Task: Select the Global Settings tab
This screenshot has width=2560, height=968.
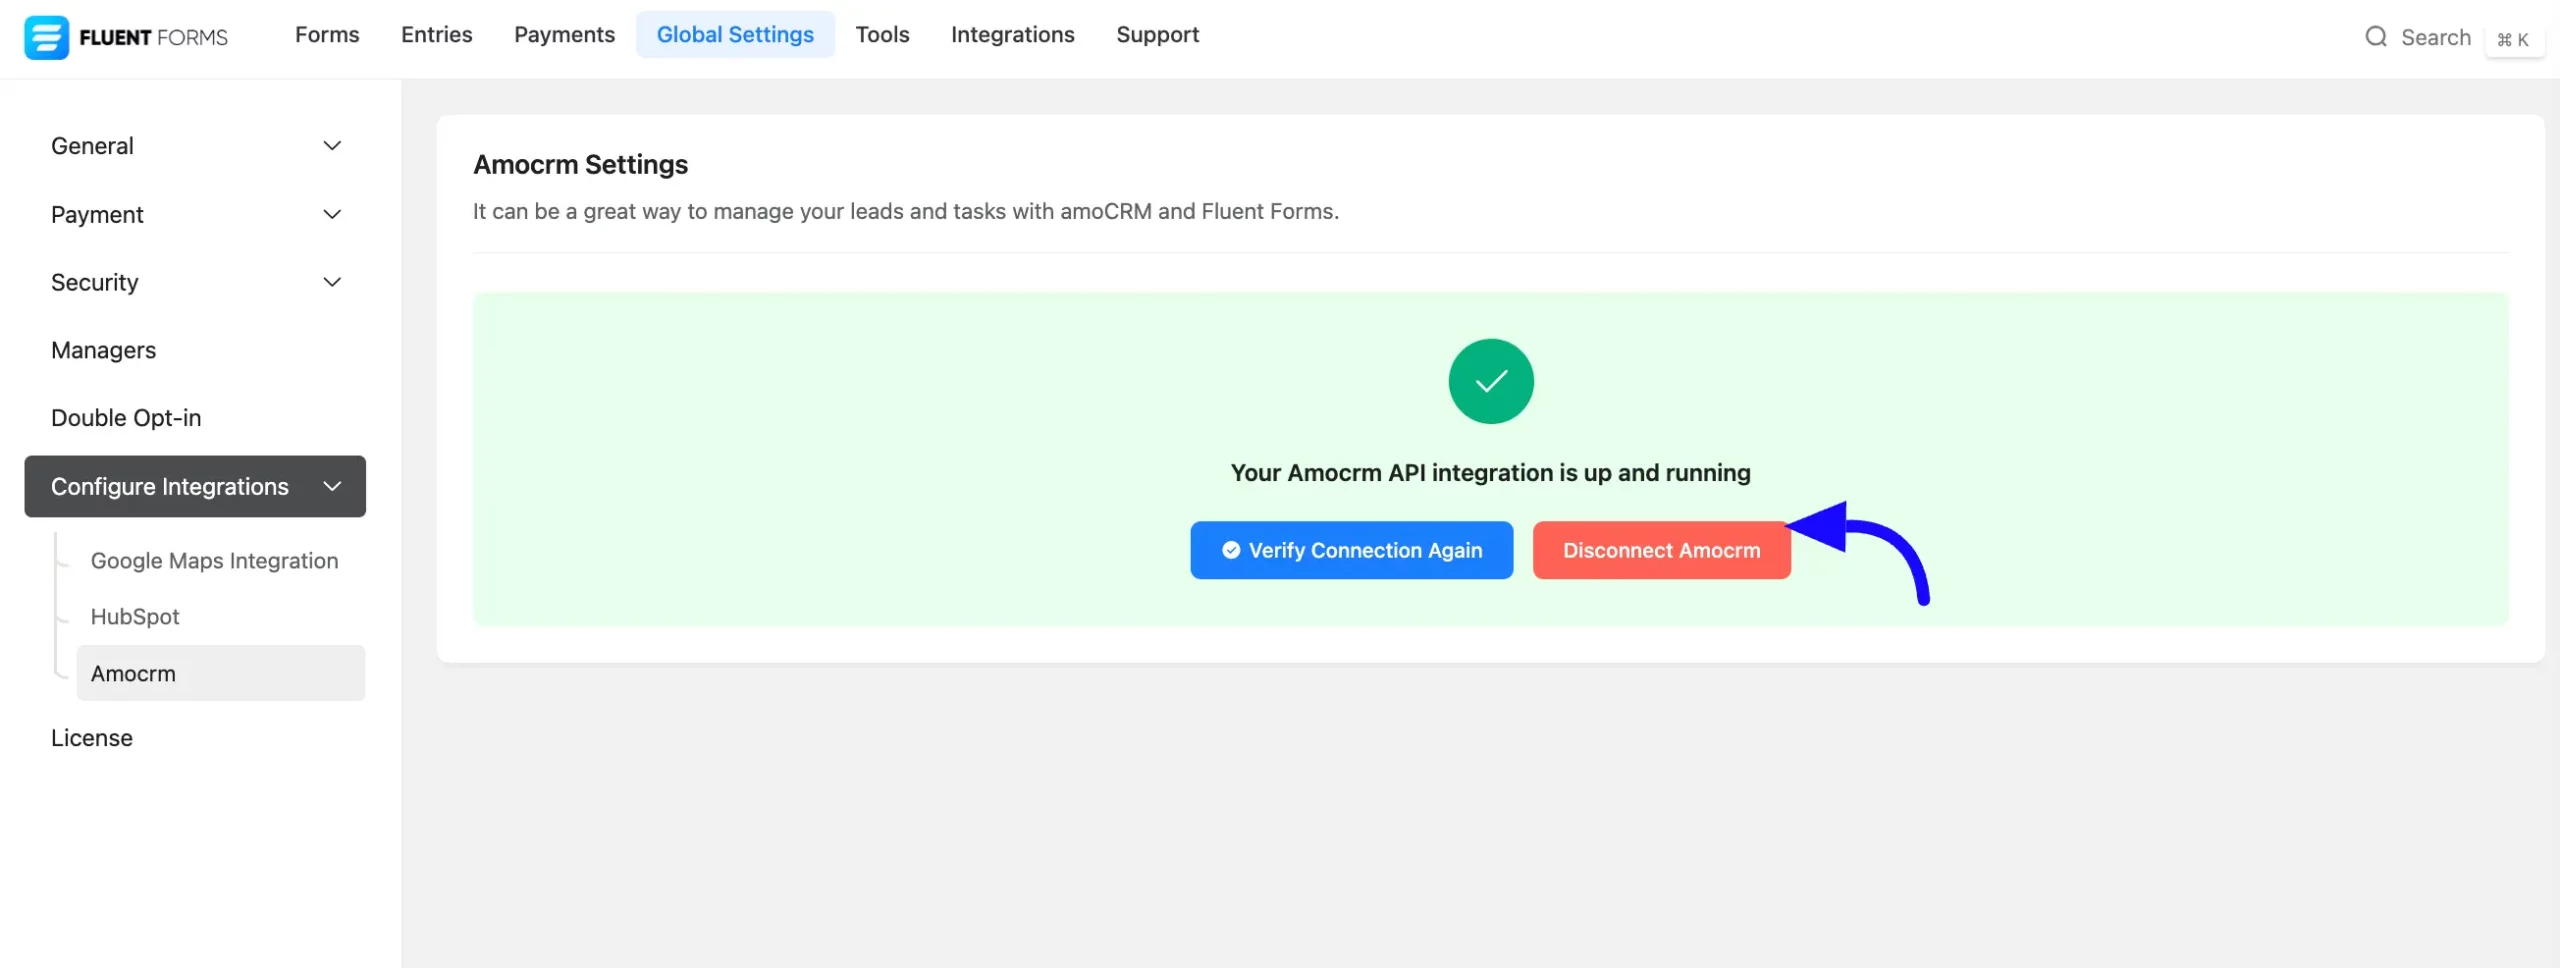Action: click(x=735, y=35)
